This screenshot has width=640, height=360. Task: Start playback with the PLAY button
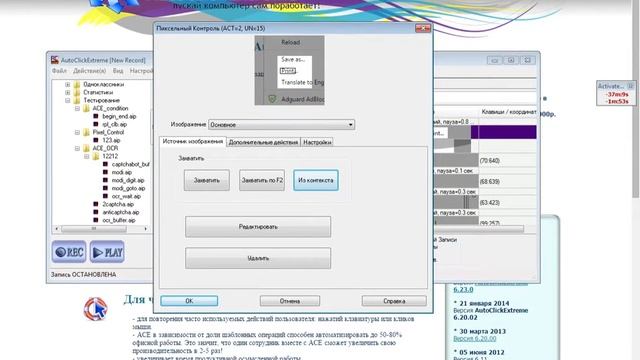click(107, 252)
